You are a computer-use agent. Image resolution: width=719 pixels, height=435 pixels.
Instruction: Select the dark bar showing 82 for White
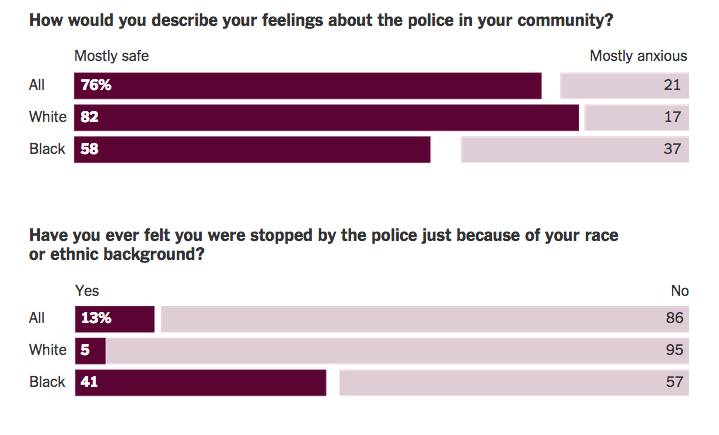tap(327, 118)
